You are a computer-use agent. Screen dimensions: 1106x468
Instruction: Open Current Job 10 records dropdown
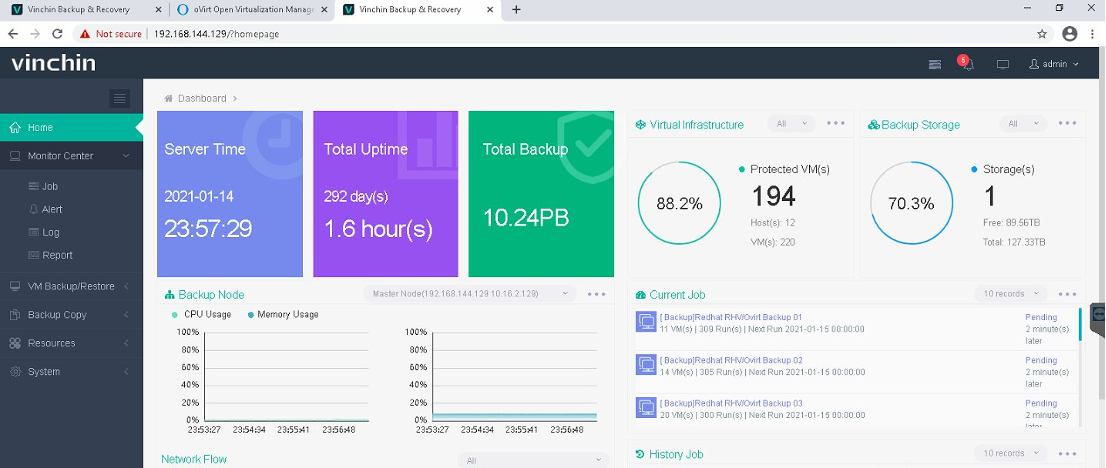tap(1011, 294)
